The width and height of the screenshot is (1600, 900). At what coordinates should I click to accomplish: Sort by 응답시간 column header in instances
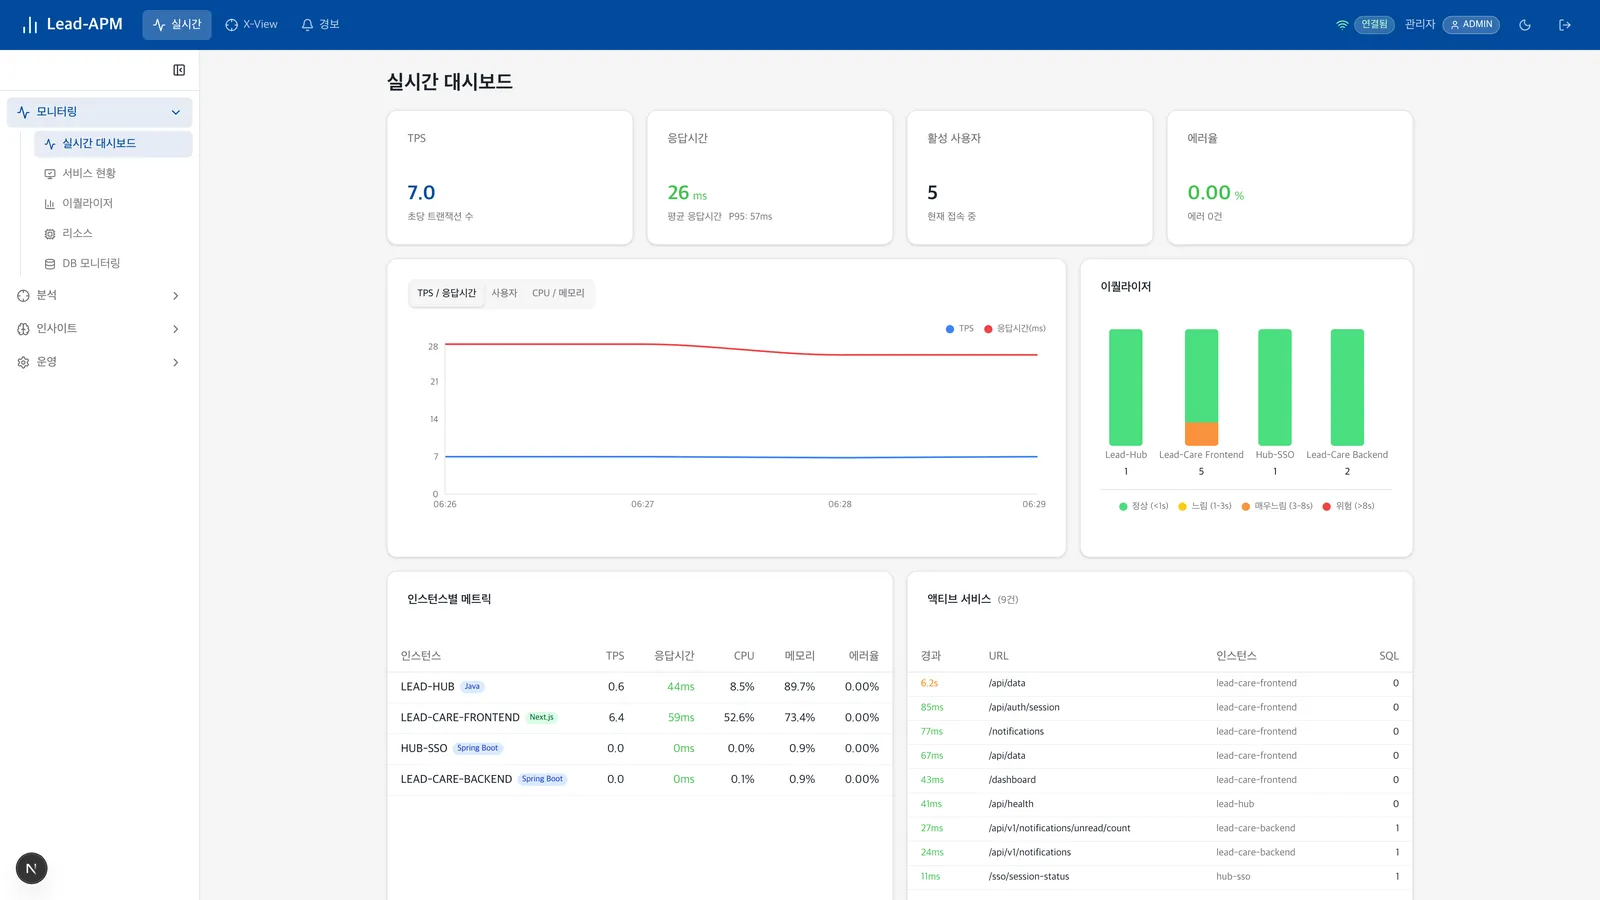674,656
